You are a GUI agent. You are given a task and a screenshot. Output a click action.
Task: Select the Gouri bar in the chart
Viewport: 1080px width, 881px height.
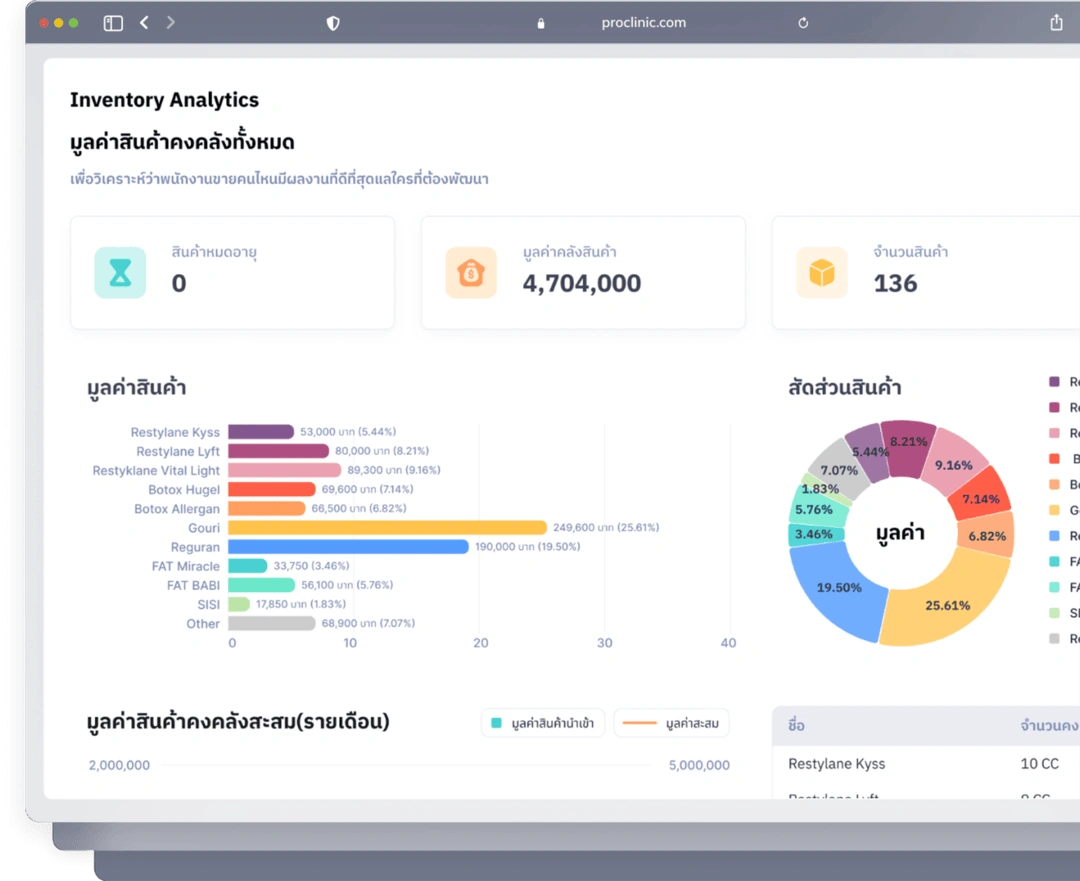[387, 527]
